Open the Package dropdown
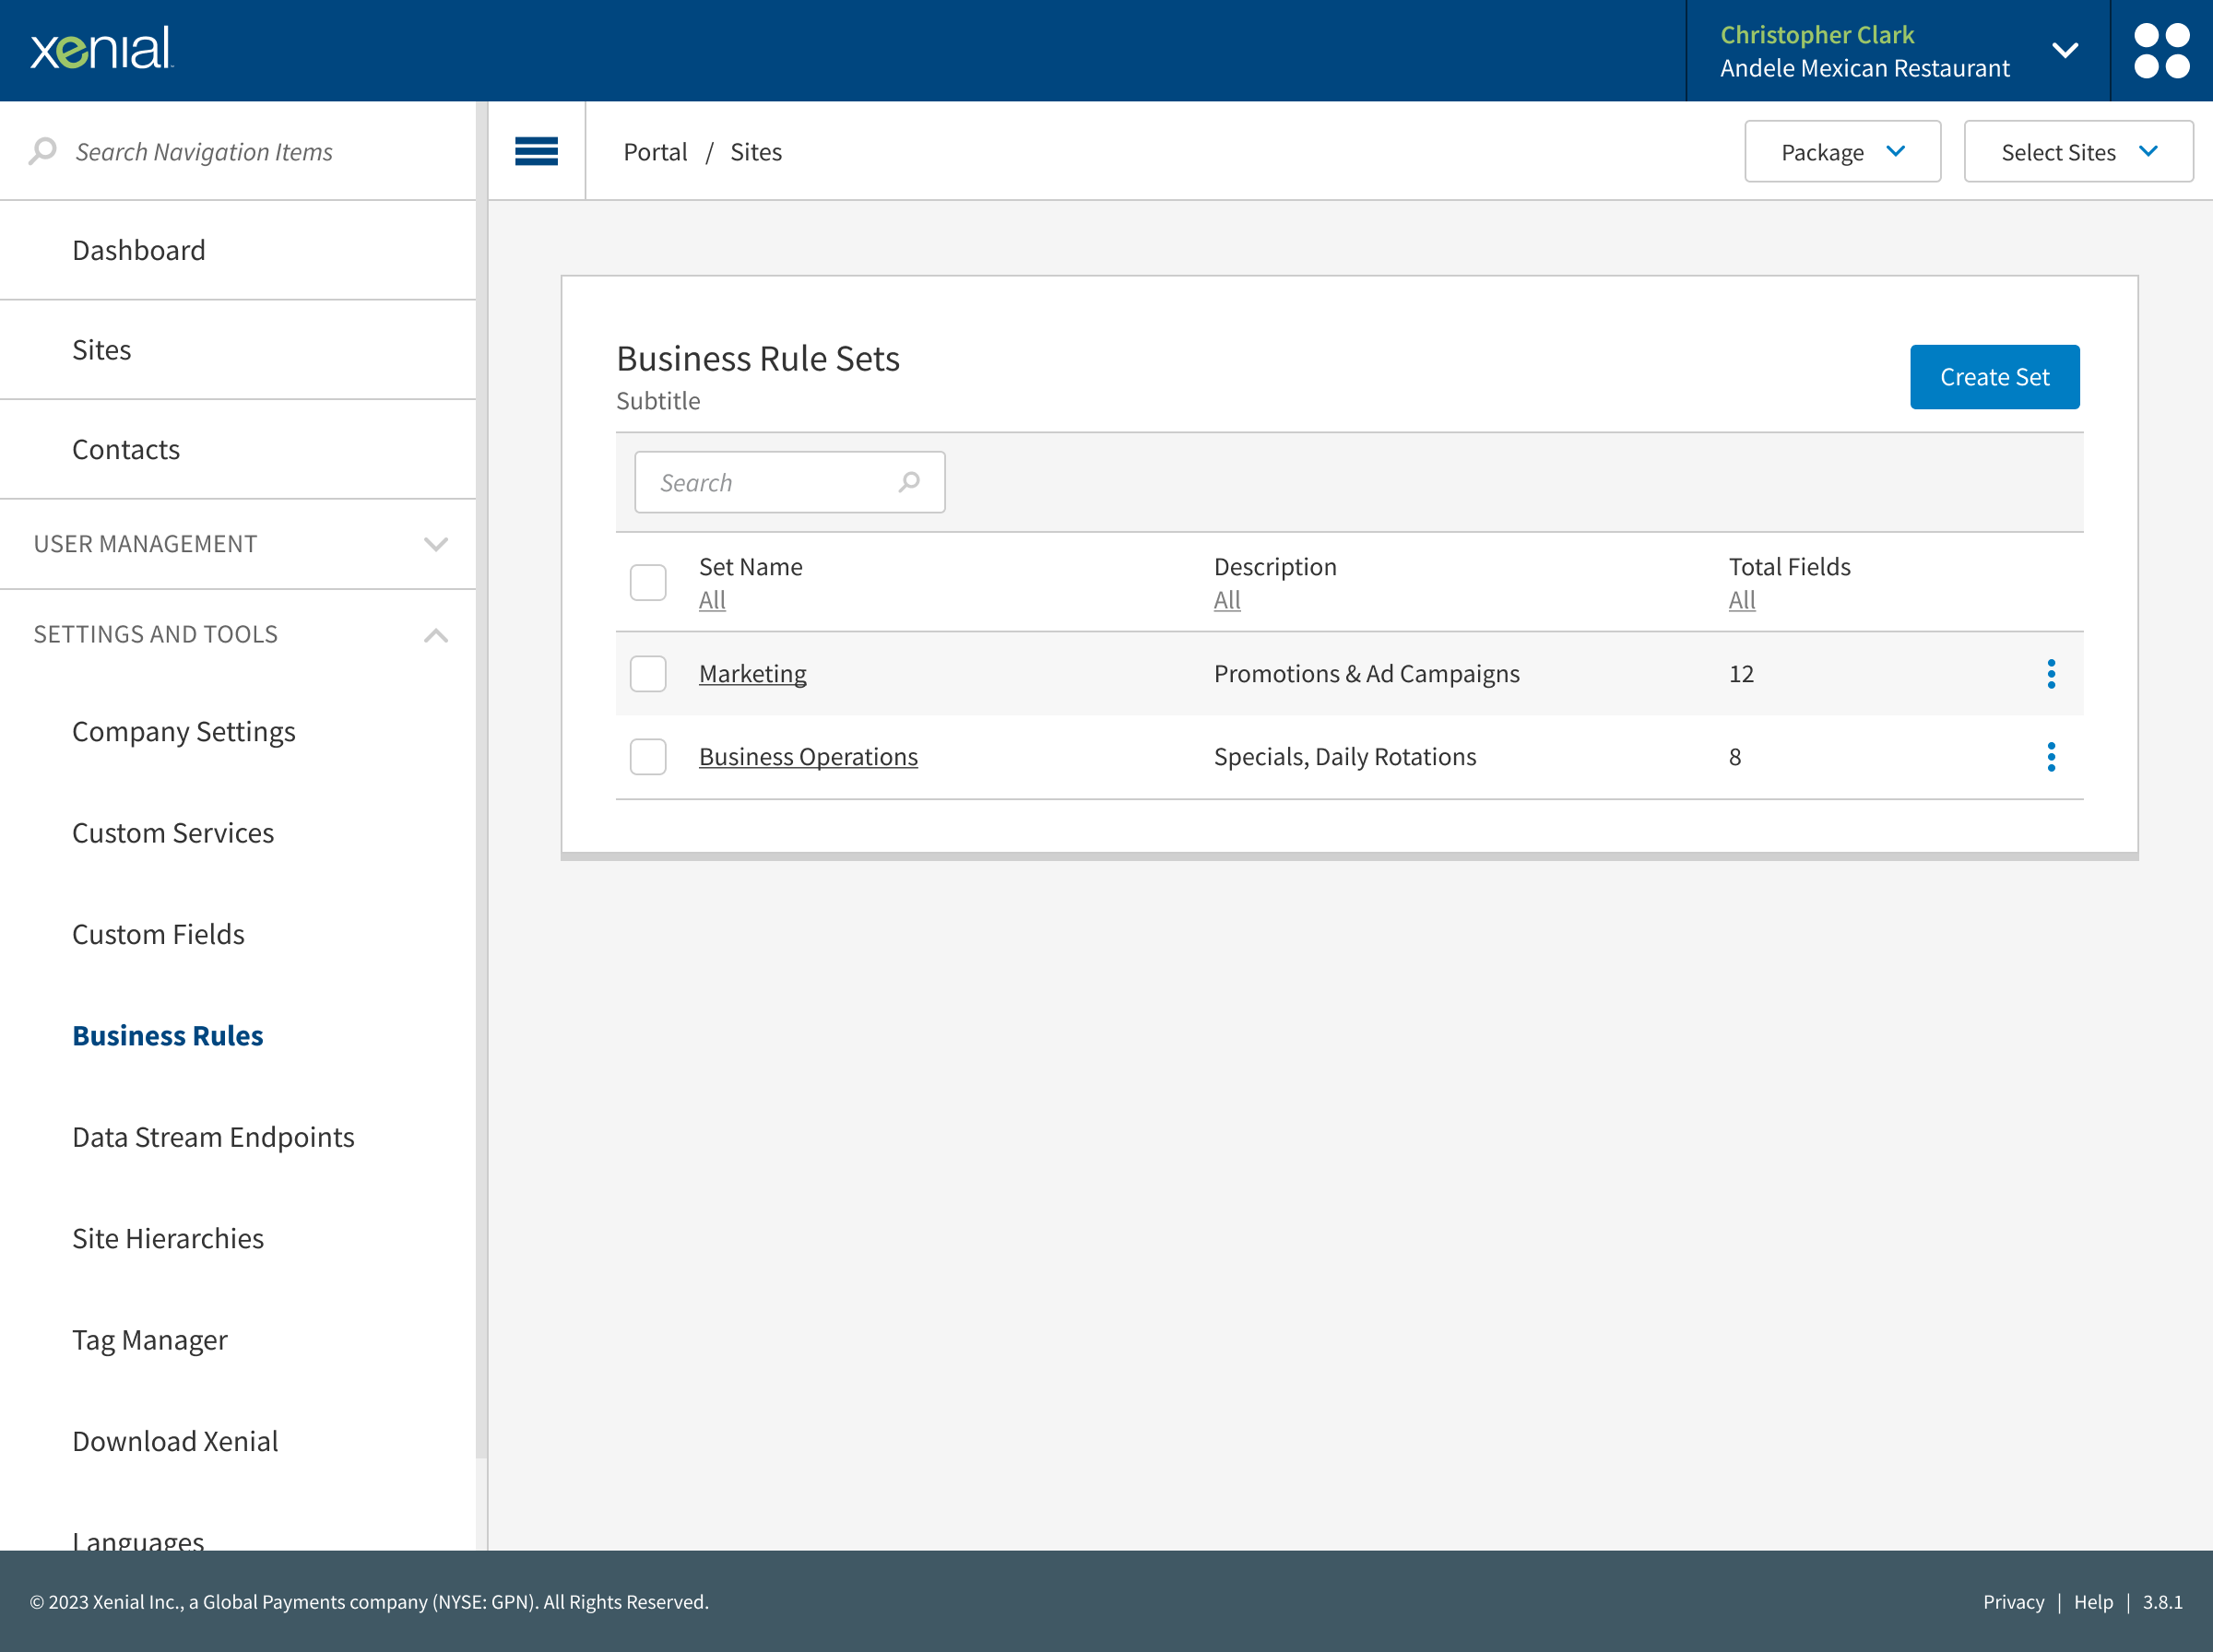The width and height of the screenshot is (2213, 1652). (1842, 152)
